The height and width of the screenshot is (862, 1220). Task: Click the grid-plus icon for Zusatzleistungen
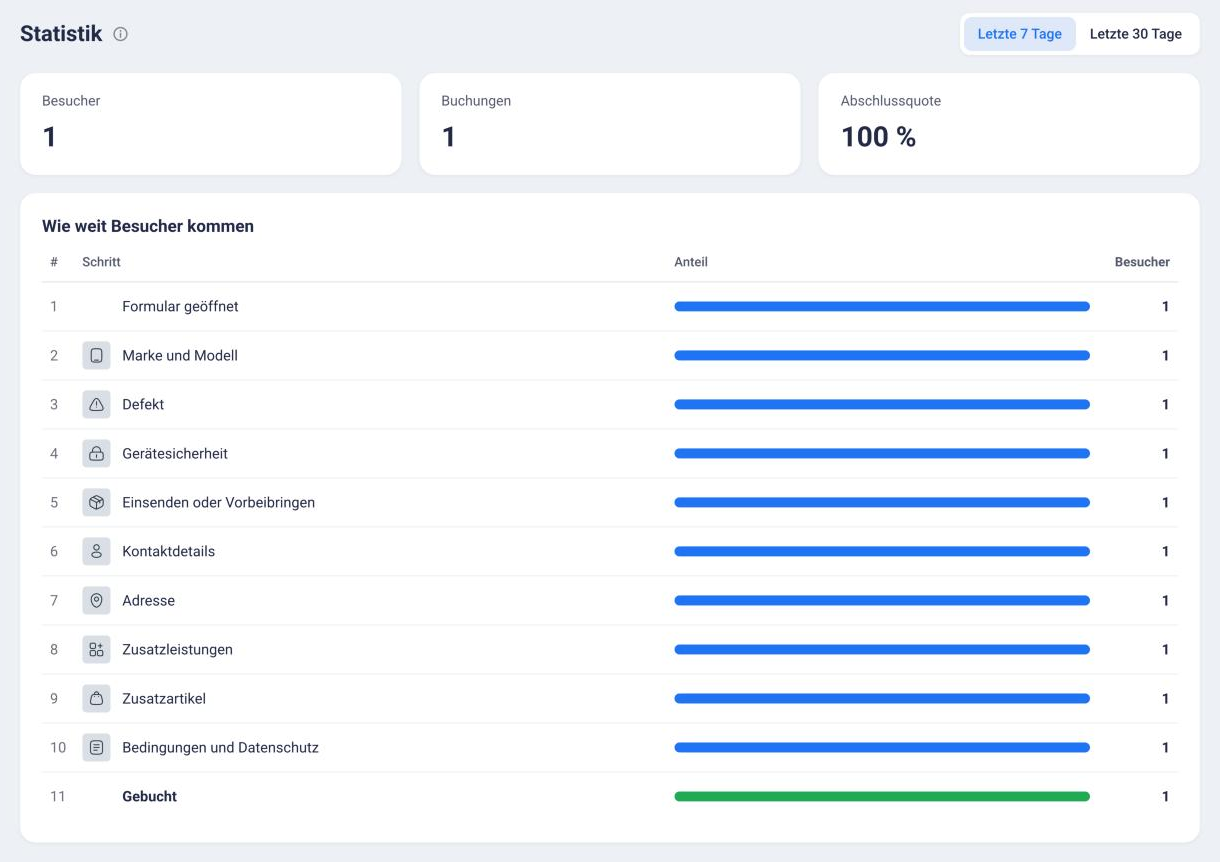96,649
